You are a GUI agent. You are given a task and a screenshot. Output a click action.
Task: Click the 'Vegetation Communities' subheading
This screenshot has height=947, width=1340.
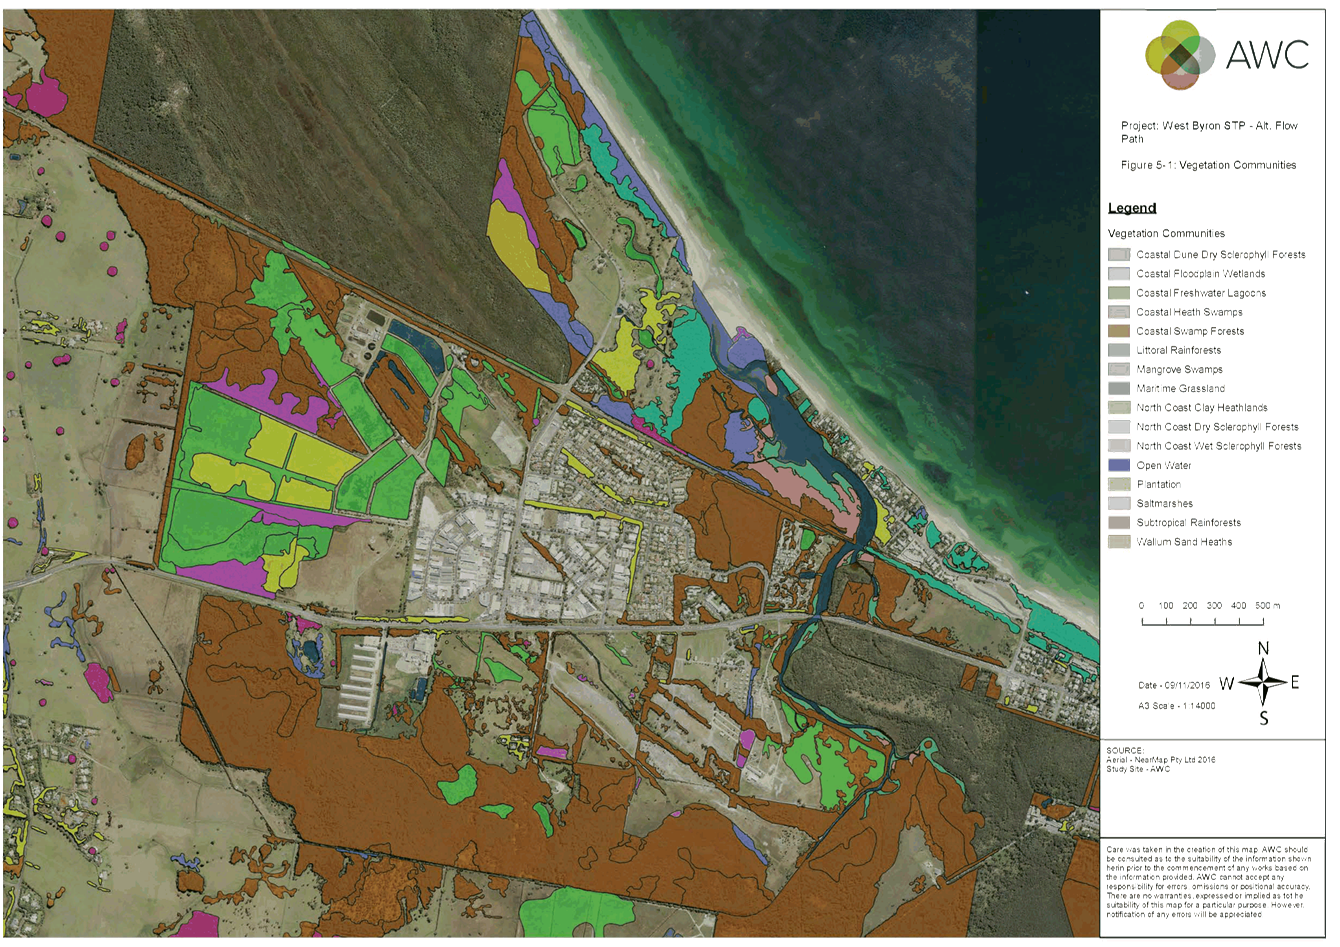(x=1166, y=233)
